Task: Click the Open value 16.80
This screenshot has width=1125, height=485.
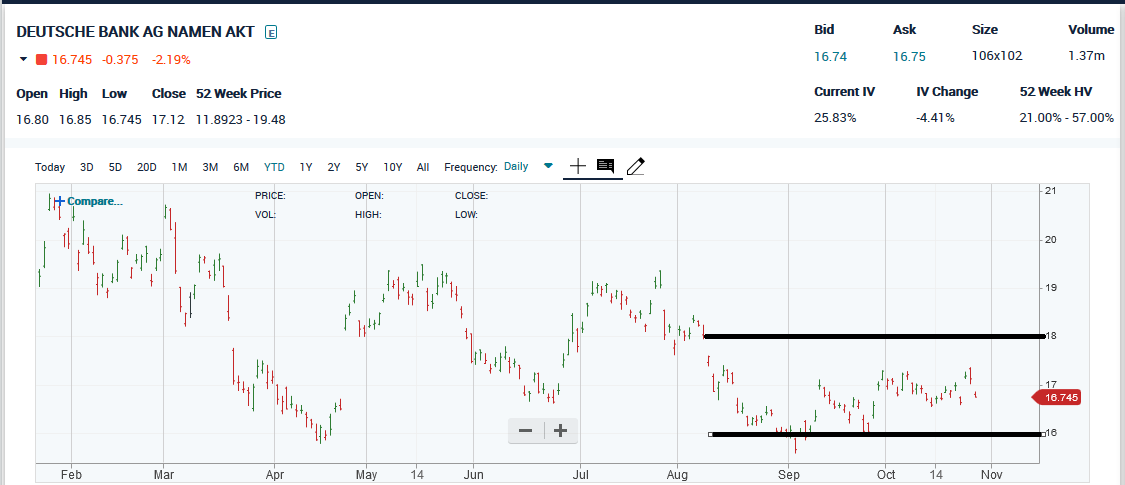Action: click(x=32, y=119)
